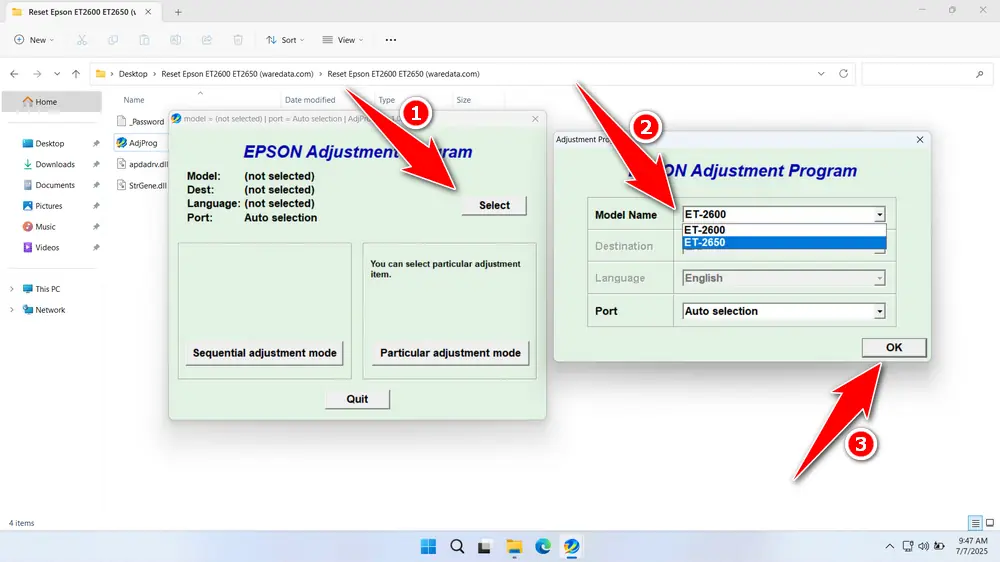This screenshot has width=1000, height=562.
Task: Confirm model selection with OK
Action: tap(893, 347)
